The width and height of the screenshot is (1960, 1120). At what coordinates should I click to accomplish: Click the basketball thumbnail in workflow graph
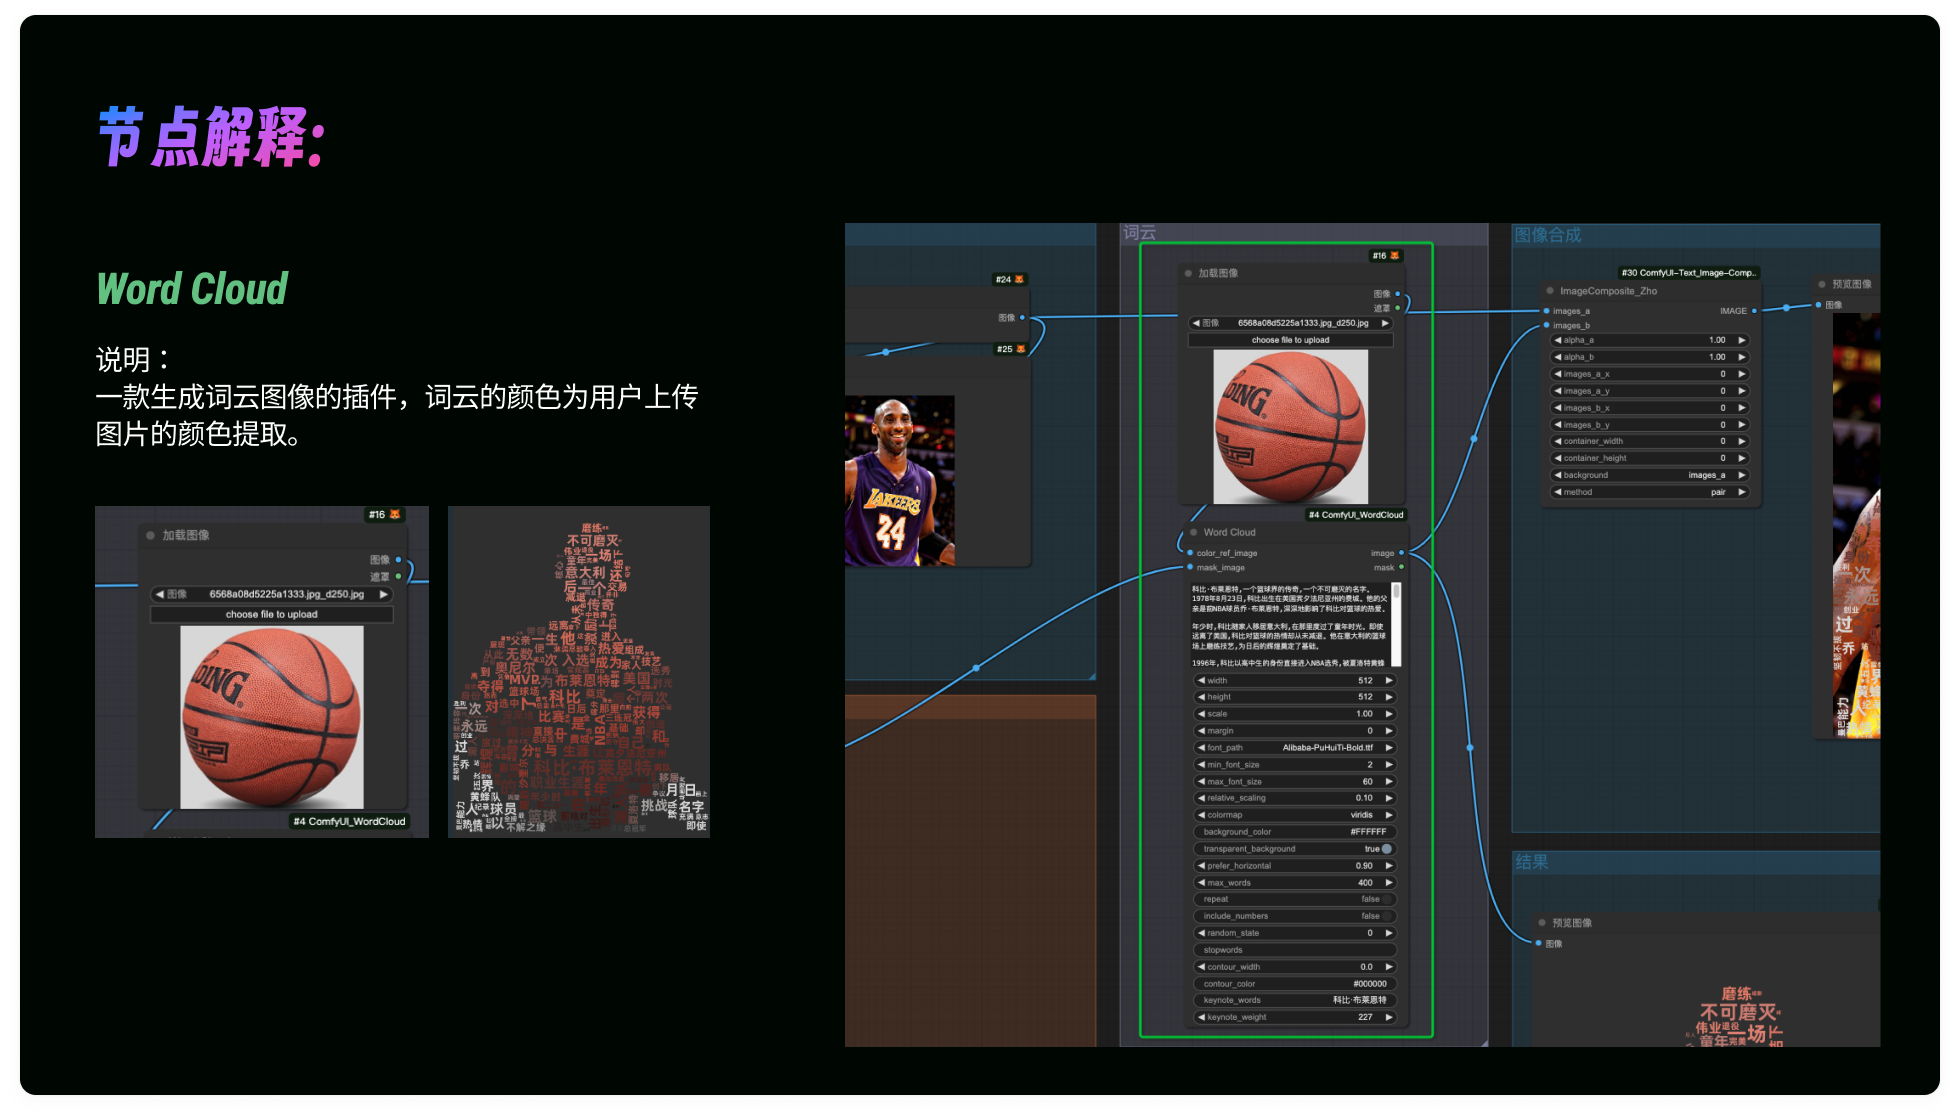[x=1290, y=427]
